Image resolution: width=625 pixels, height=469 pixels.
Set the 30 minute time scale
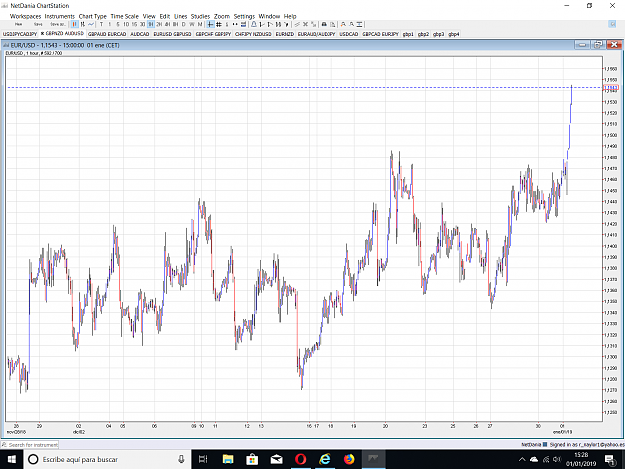pyautogui.click(x=142, y=24)
